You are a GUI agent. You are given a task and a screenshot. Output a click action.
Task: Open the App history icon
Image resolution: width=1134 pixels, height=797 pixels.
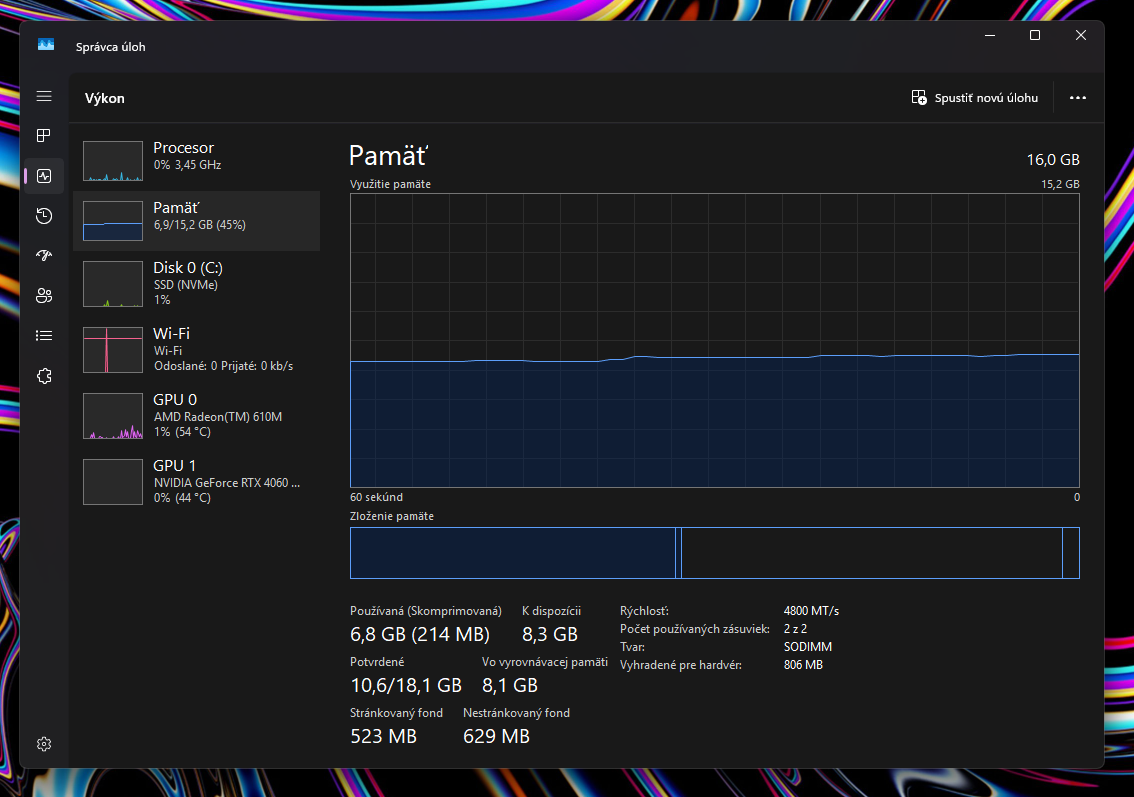44,216
